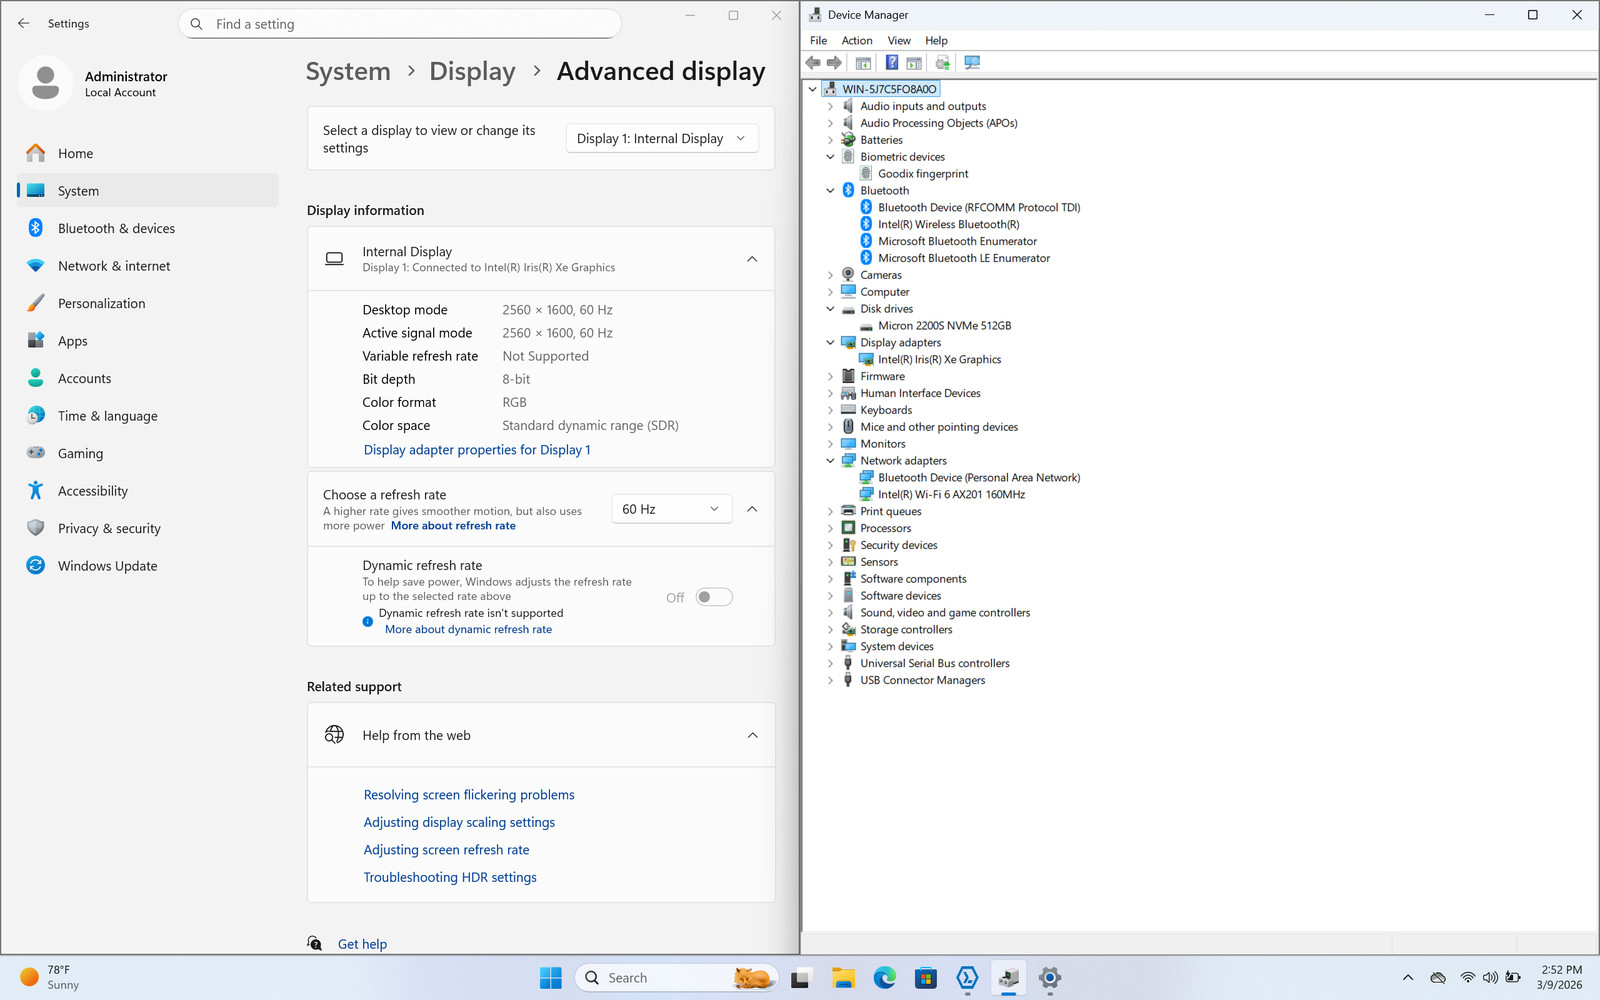This screenshot has height=1000, width=1600.
Task: Collapse the Display adapters node
Action: point(830,343)
